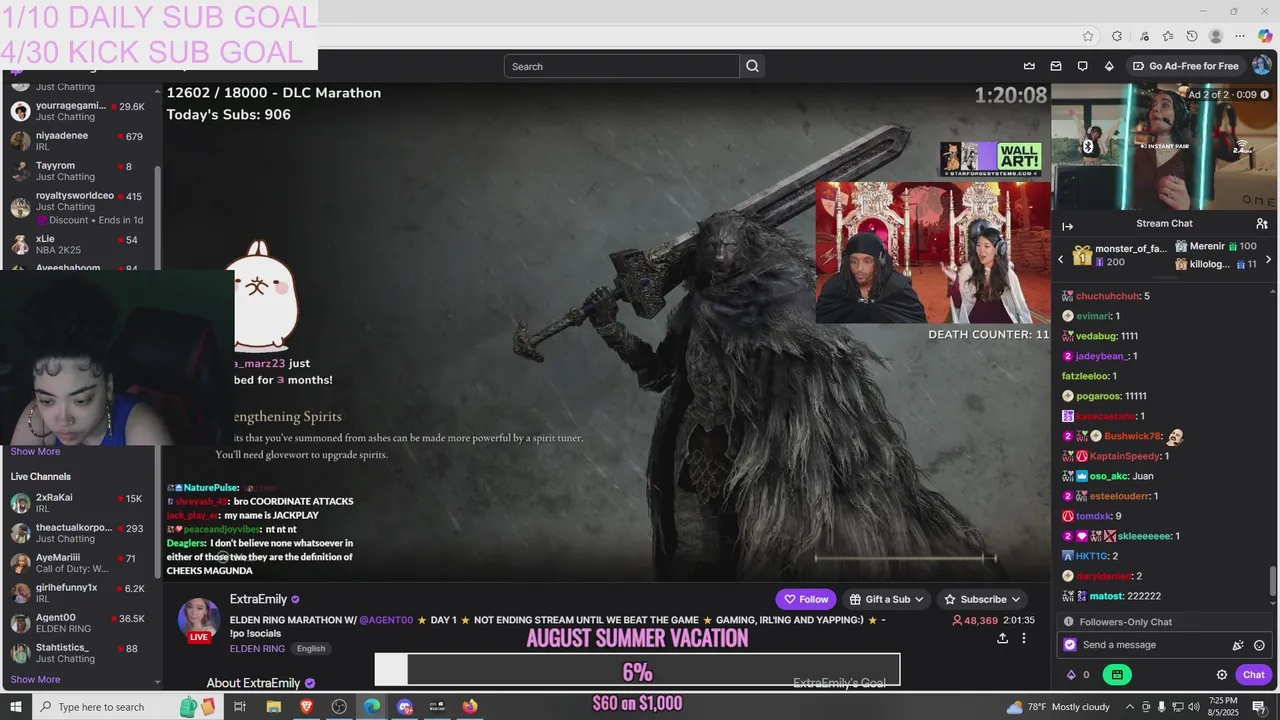
Task: Show previous gift leaderboard entry
Action: coord(1061,260)
